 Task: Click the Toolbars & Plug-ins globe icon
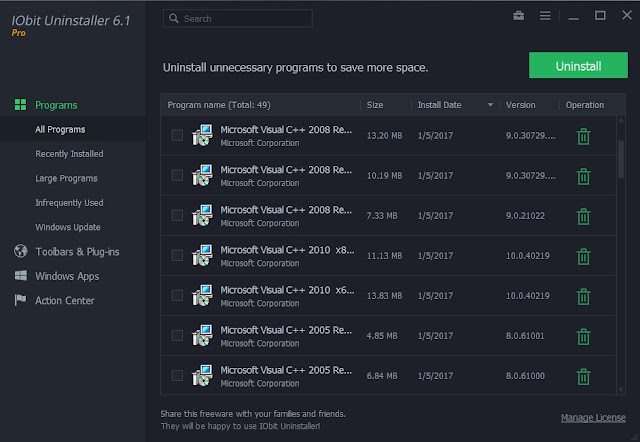coord(20,251)
